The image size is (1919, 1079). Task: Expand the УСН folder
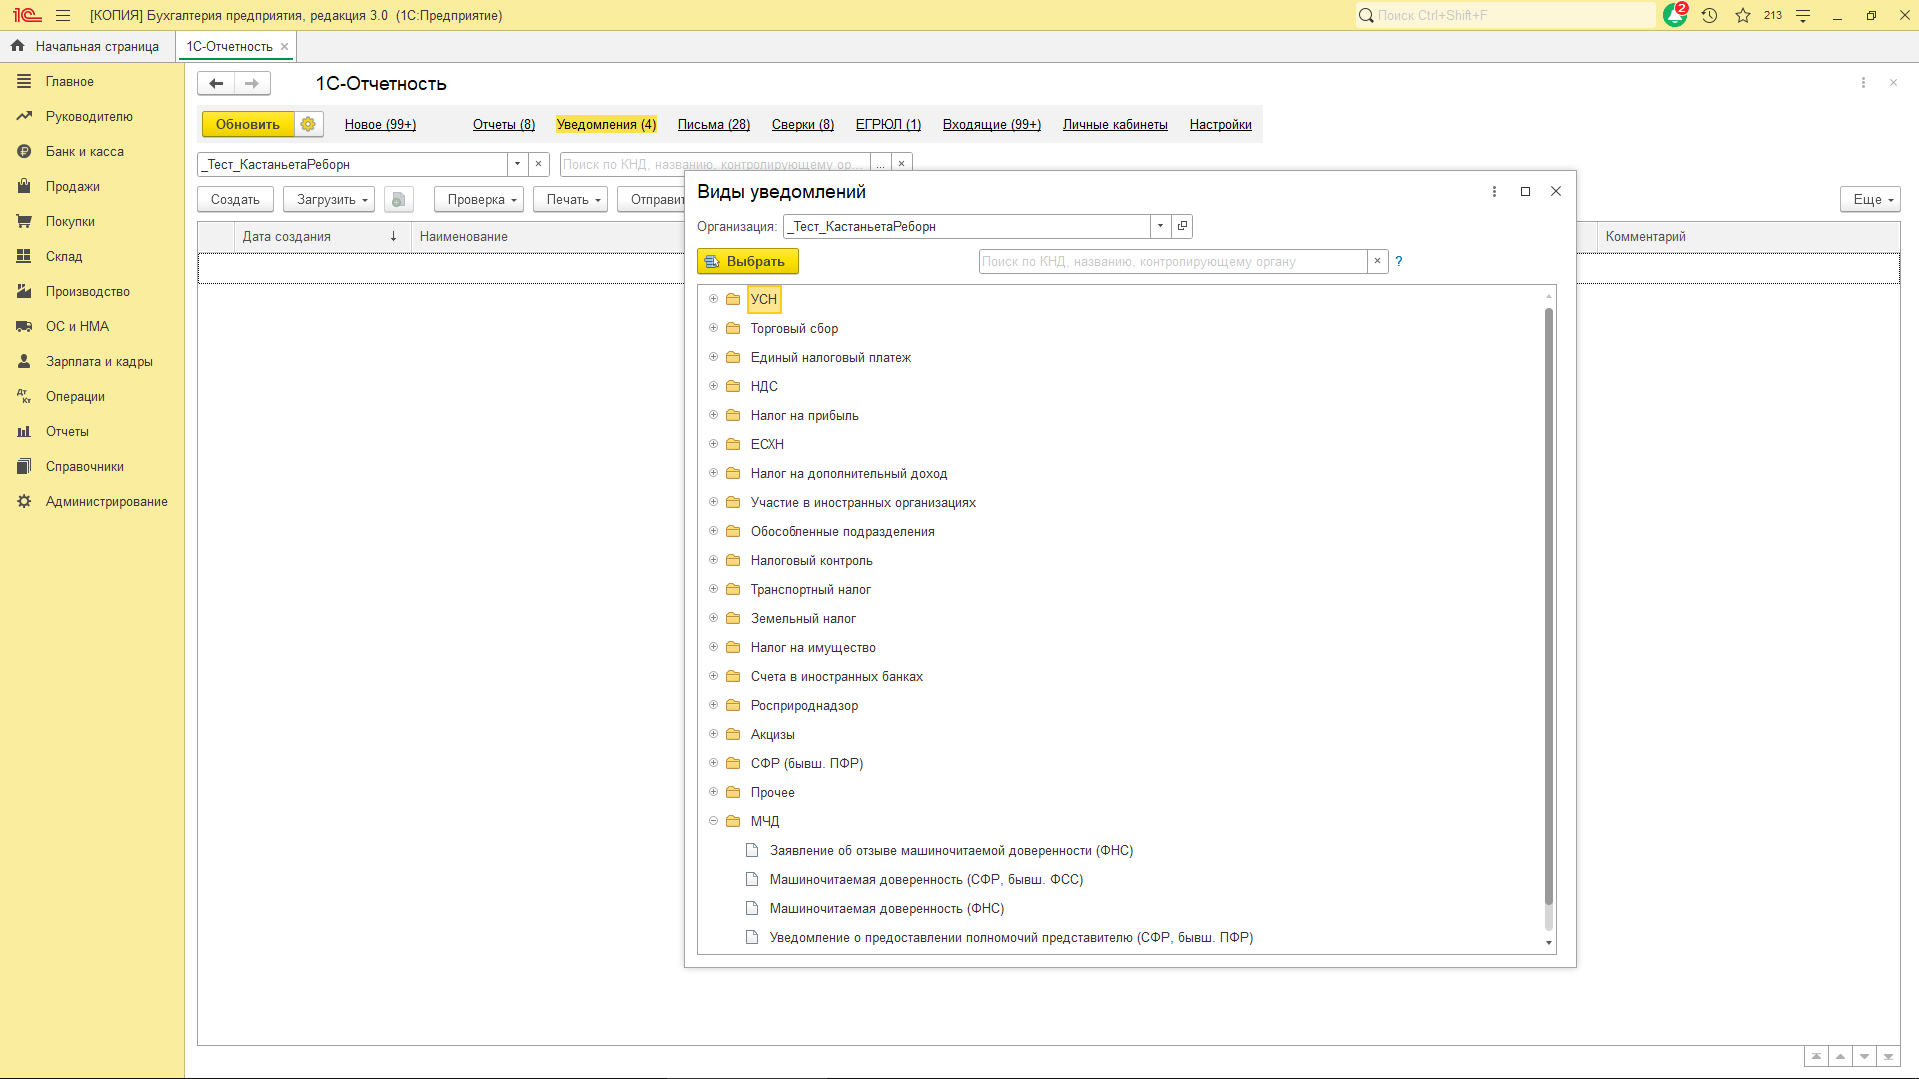[714, 299]
